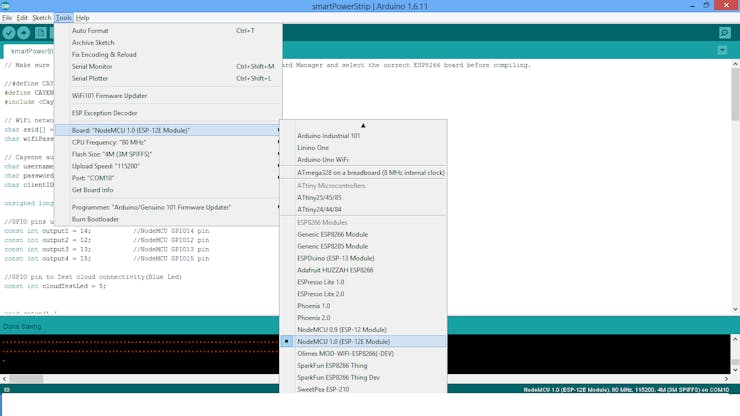Image resolution: width=740 pixels, height=416 pixels.
Task: Expand the Port "COM10" submenu
Action: pyautogui.click(x=168, y=178)
